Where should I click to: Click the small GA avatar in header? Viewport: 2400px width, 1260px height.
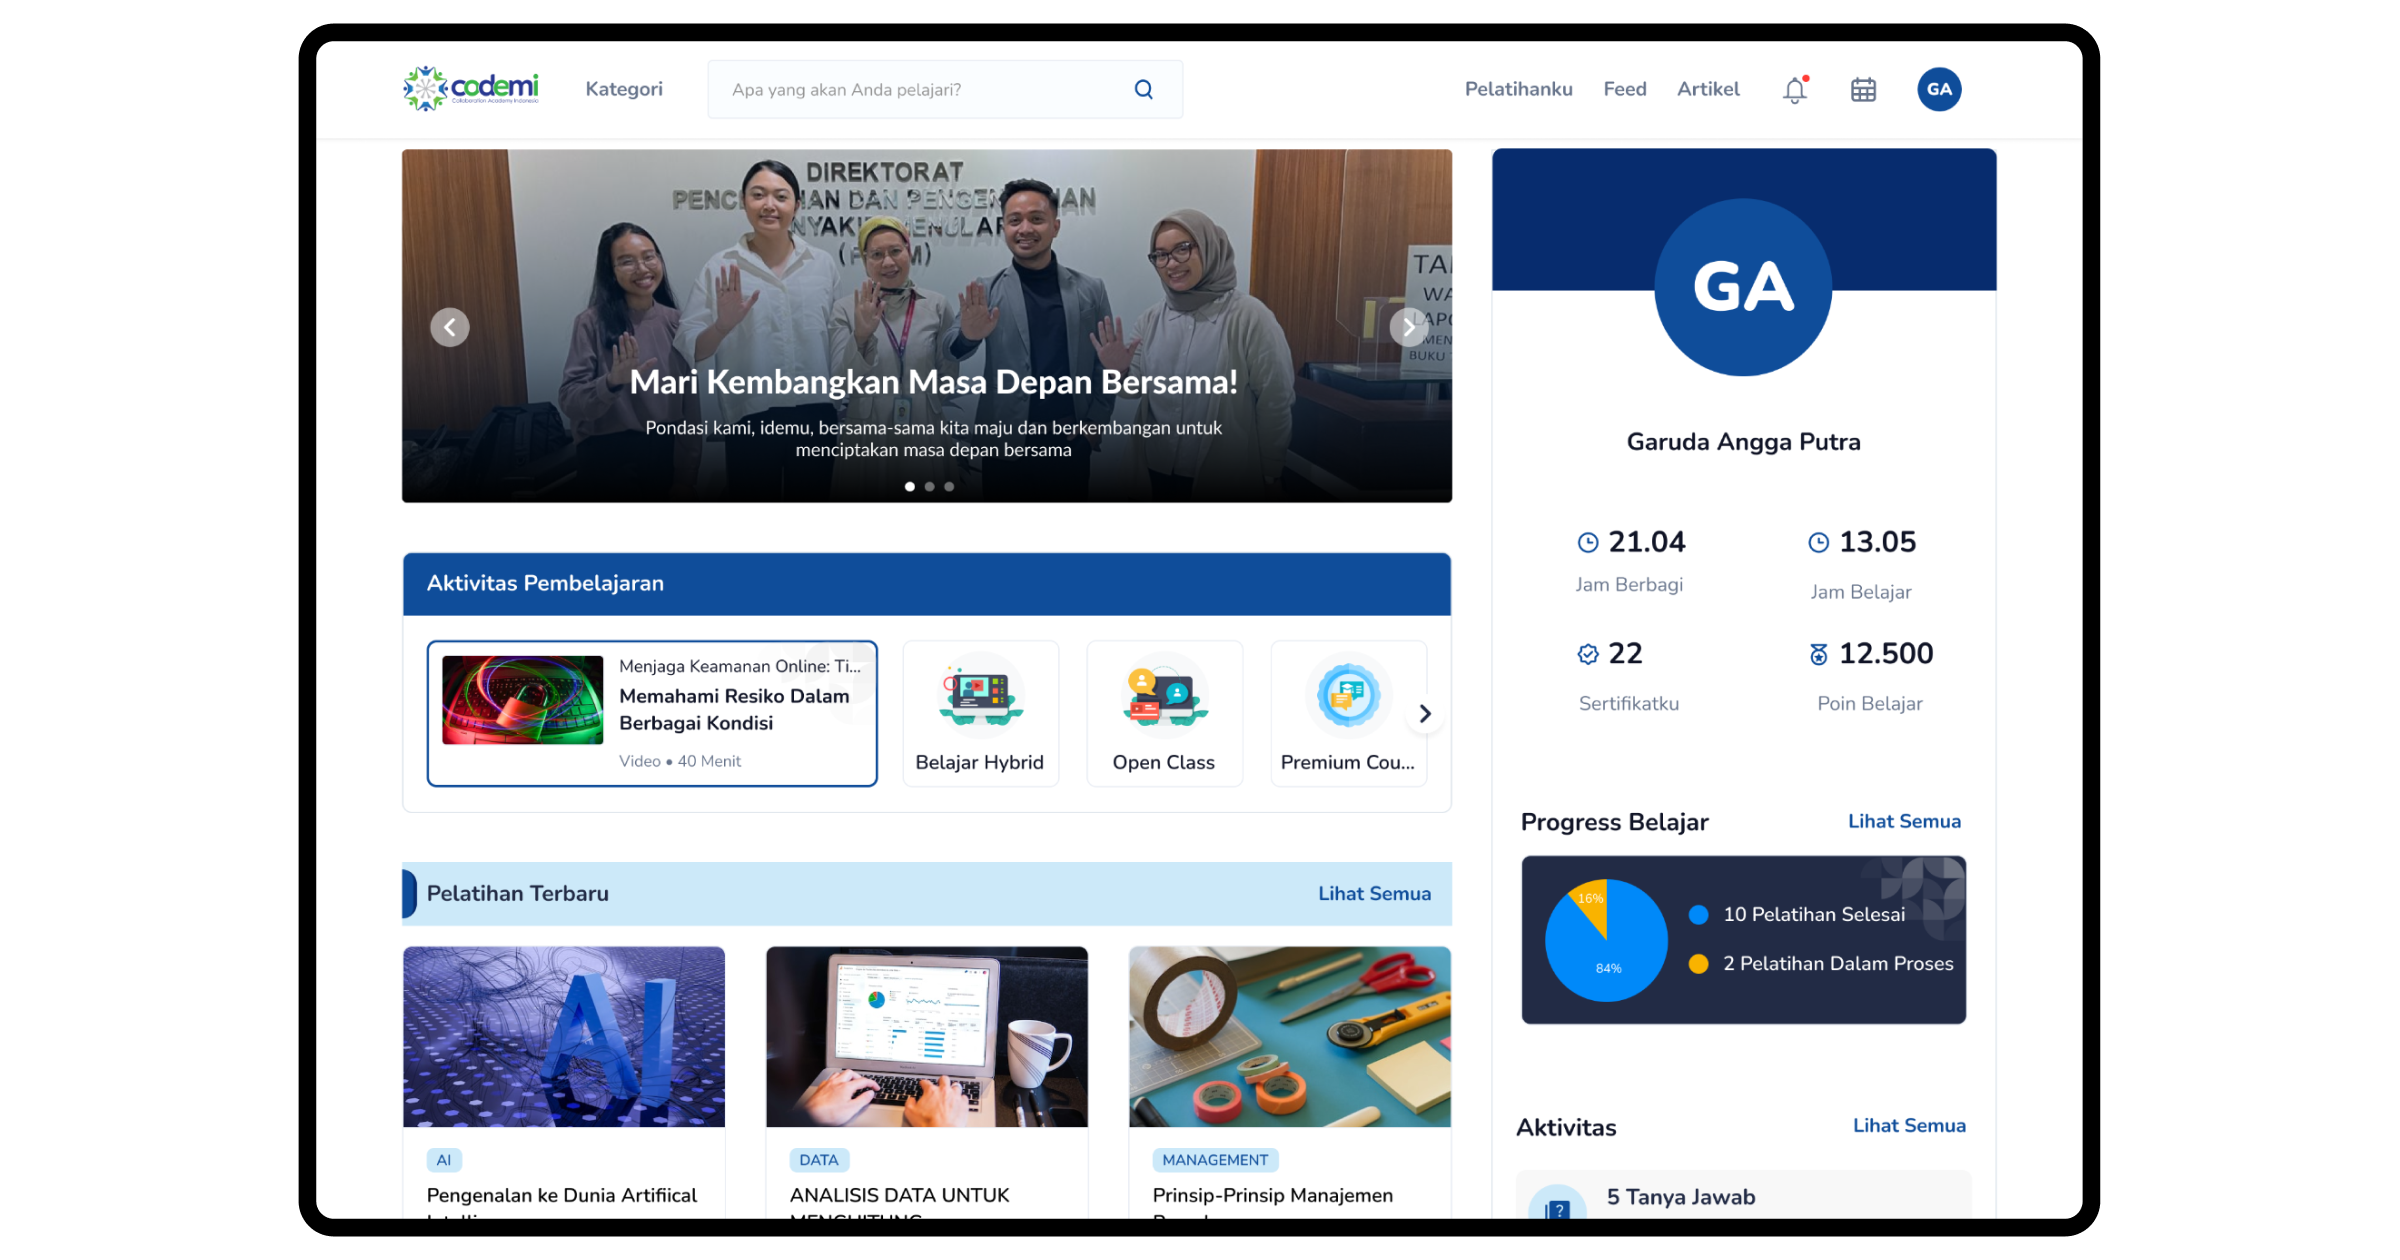pos(1939,89)
